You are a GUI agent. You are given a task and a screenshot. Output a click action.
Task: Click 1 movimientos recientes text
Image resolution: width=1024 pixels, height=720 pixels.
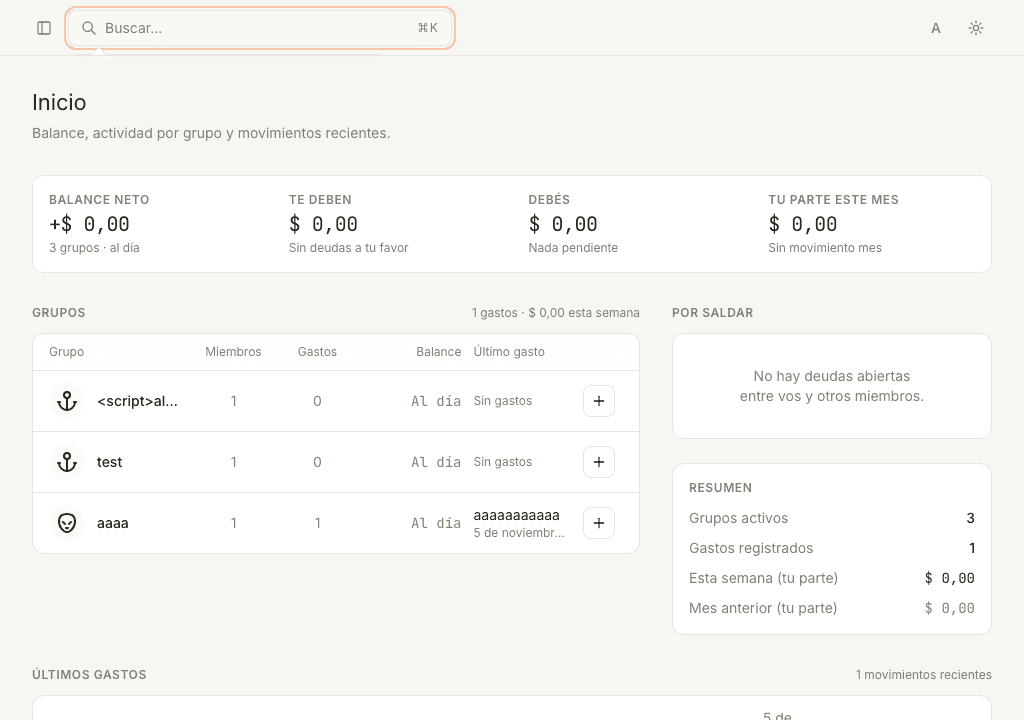(x=923, y=674)
